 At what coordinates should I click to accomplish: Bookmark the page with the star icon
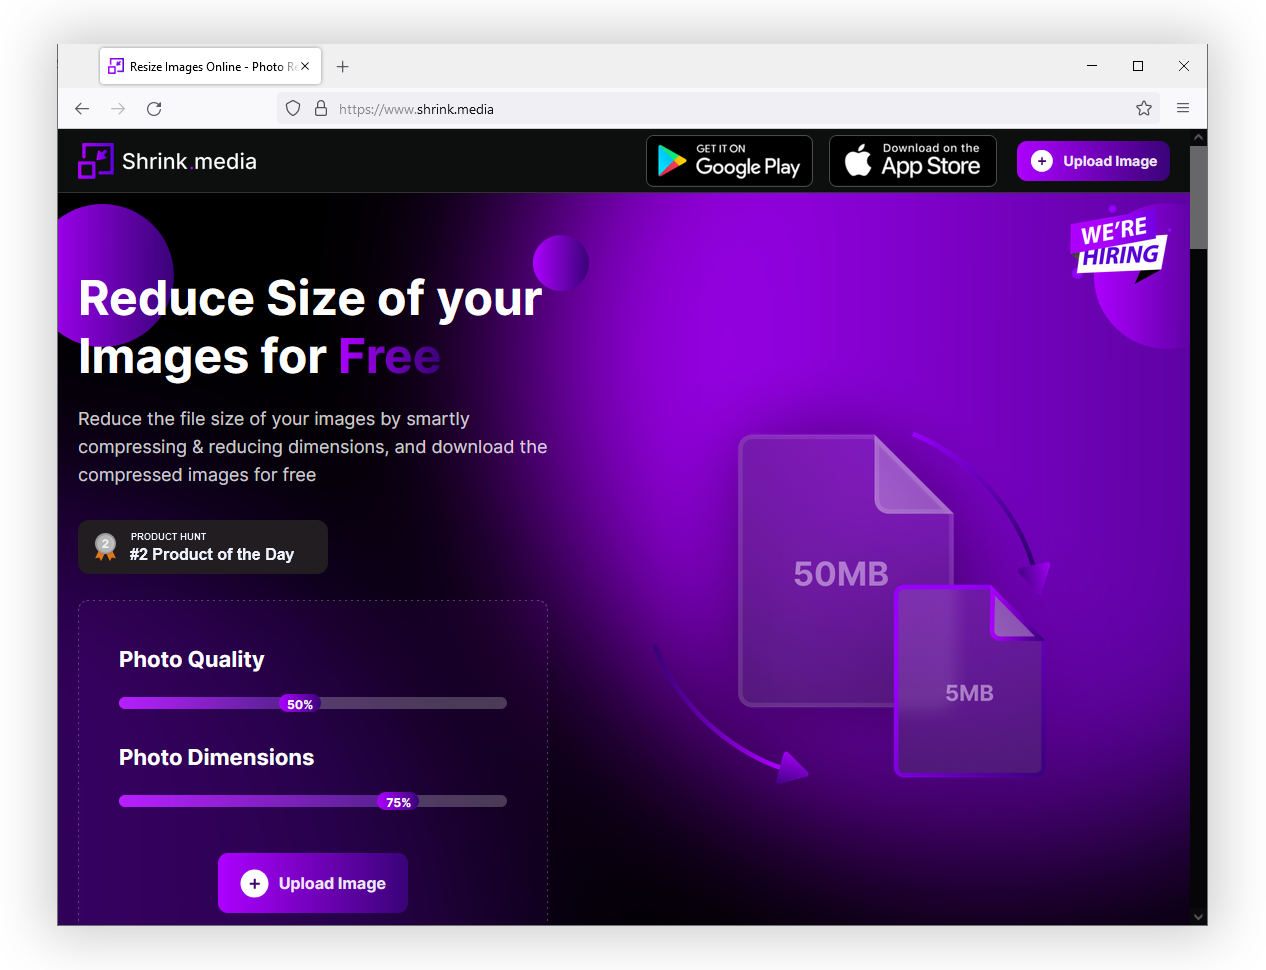(x=1143, y=108)
